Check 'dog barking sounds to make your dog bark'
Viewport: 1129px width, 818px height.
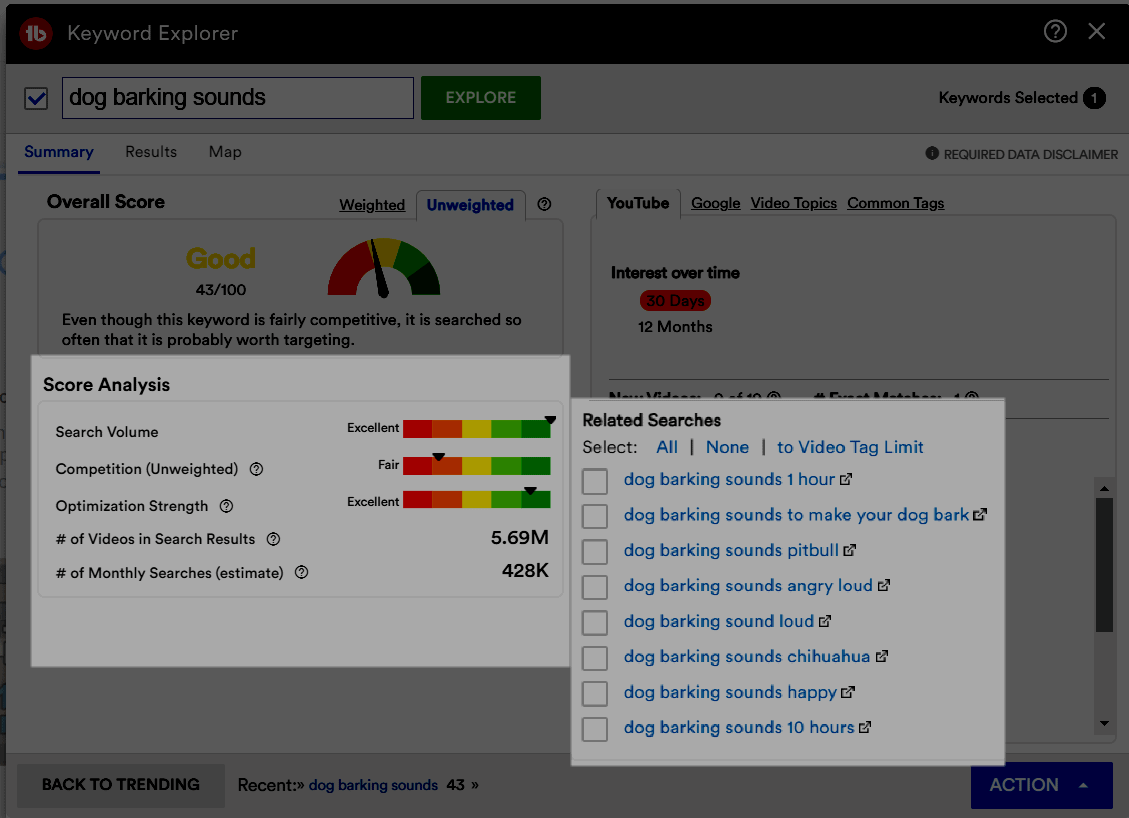click(595, 516)
